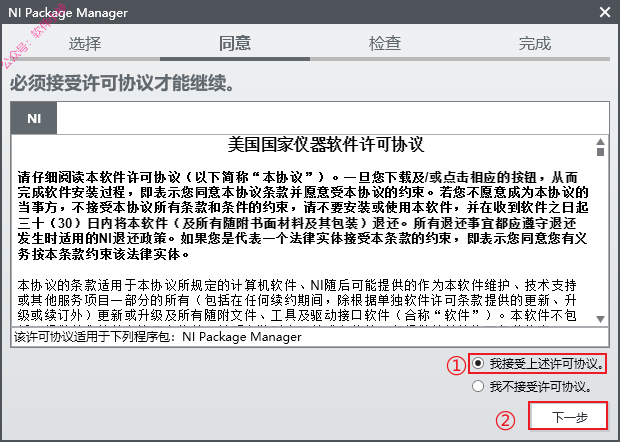Click the license scrollbar down arrow
The image size is (620, 442).
pyautogui.click(x=600, y=319)
